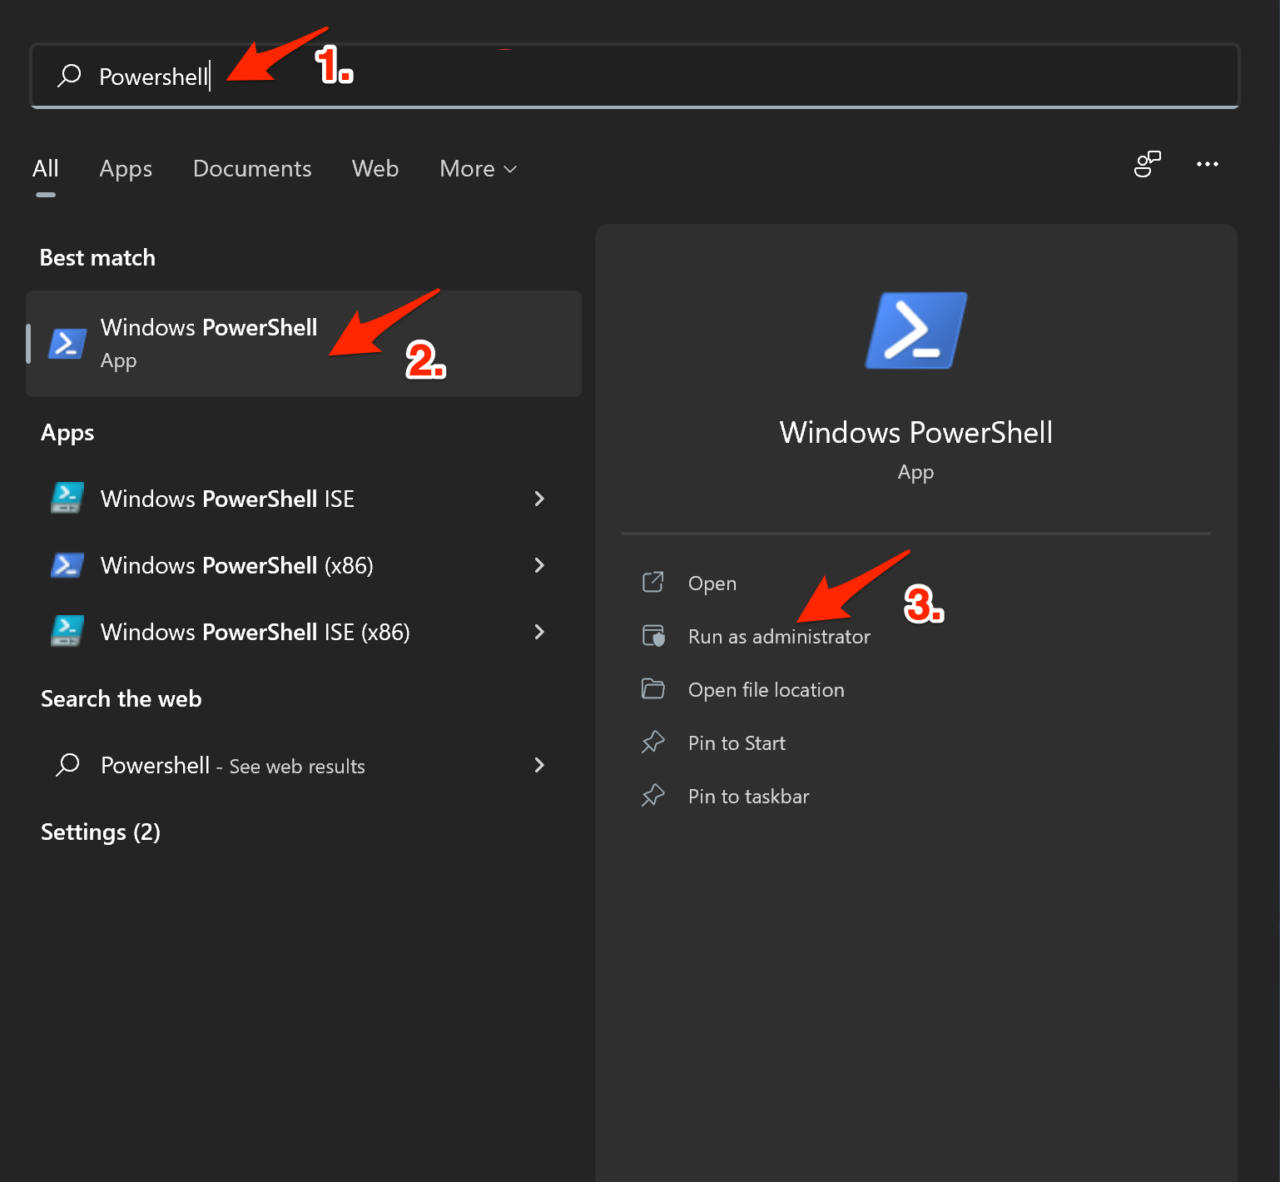Open the three-dot options menu

coord(1207,164)
